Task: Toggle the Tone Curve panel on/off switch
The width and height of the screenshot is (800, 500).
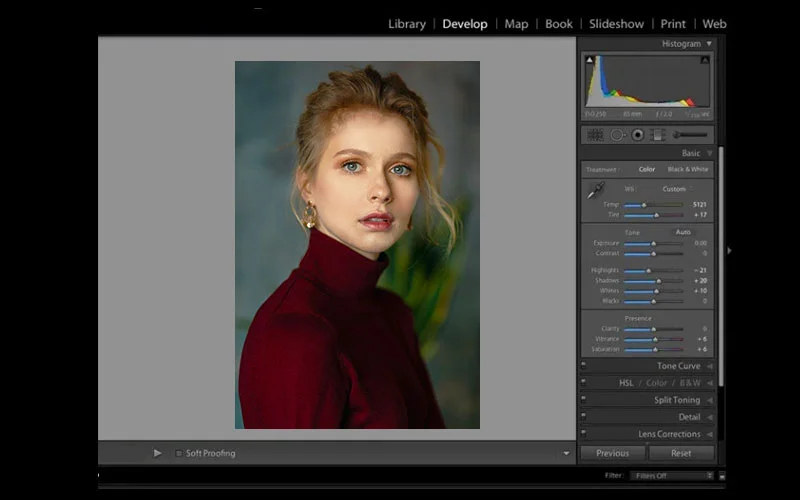Action: pyautogui.click(x=584, y=365)
